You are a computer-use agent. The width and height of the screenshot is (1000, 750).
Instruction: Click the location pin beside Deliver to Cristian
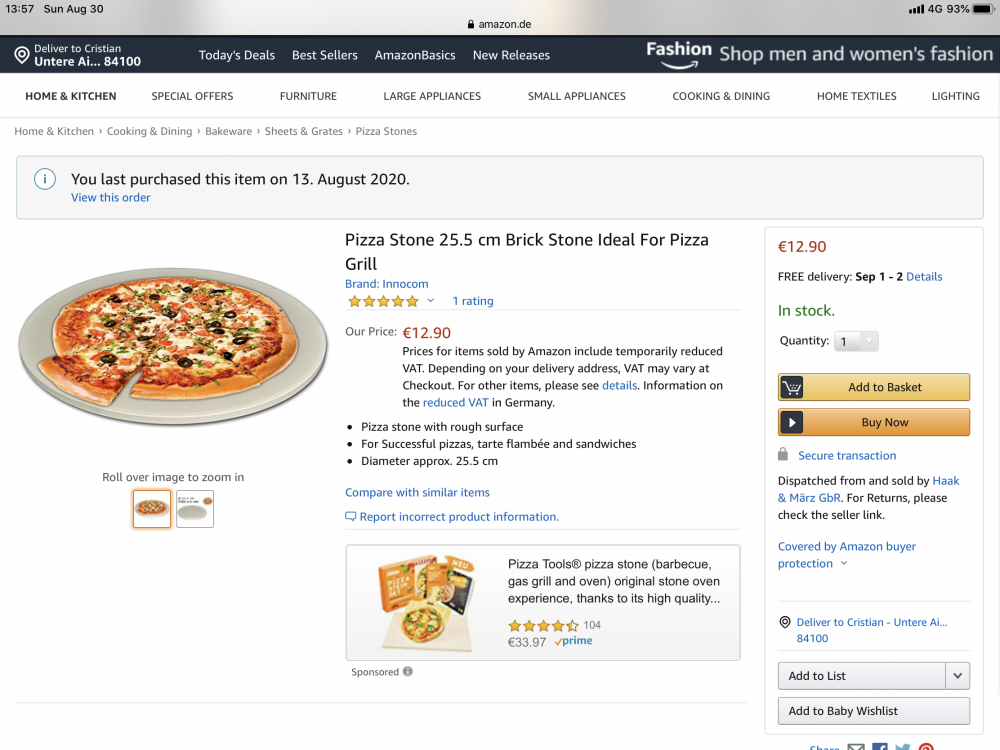tap(785, 622)
